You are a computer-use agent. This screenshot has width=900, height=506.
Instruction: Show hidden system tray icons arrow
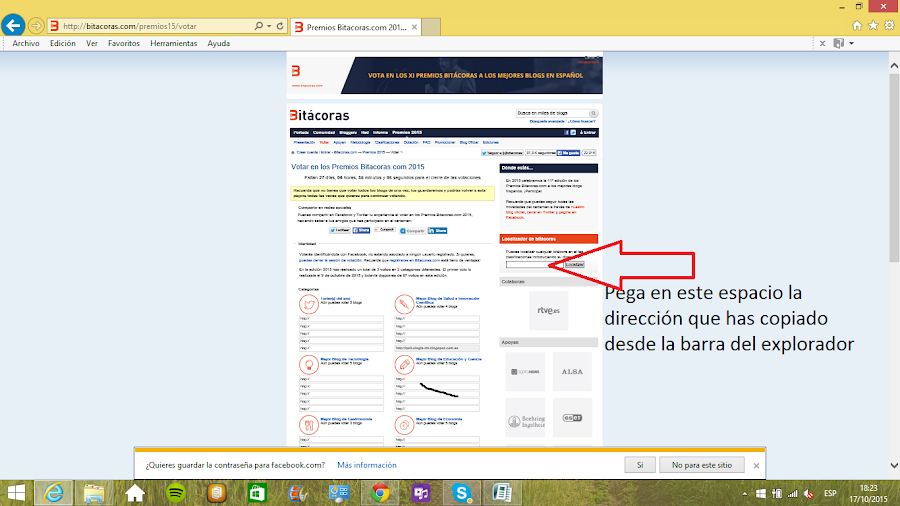(744, 493)
